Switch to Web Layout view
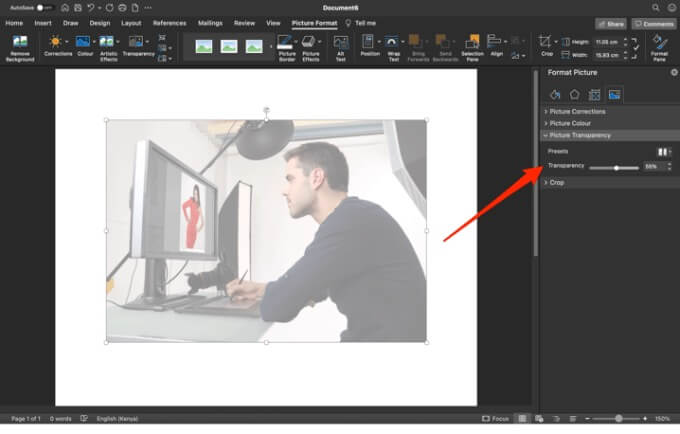 pyautogui.click(x=539, y=418)
